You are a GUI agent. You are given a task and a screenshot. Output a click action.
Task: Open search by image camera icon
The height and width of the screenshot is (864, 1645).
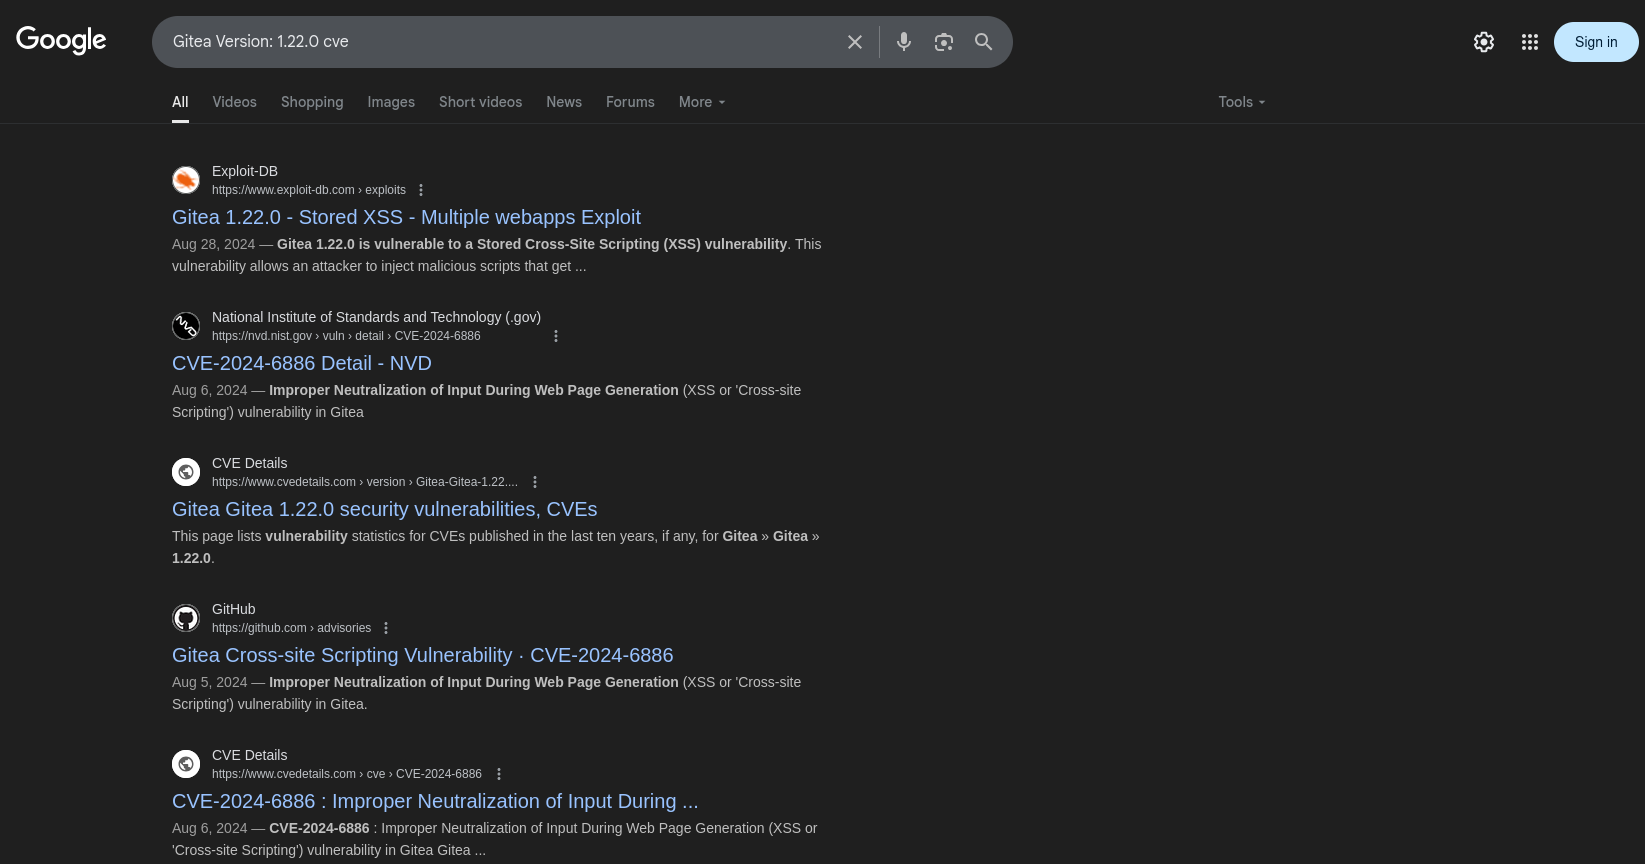[944, 42]
